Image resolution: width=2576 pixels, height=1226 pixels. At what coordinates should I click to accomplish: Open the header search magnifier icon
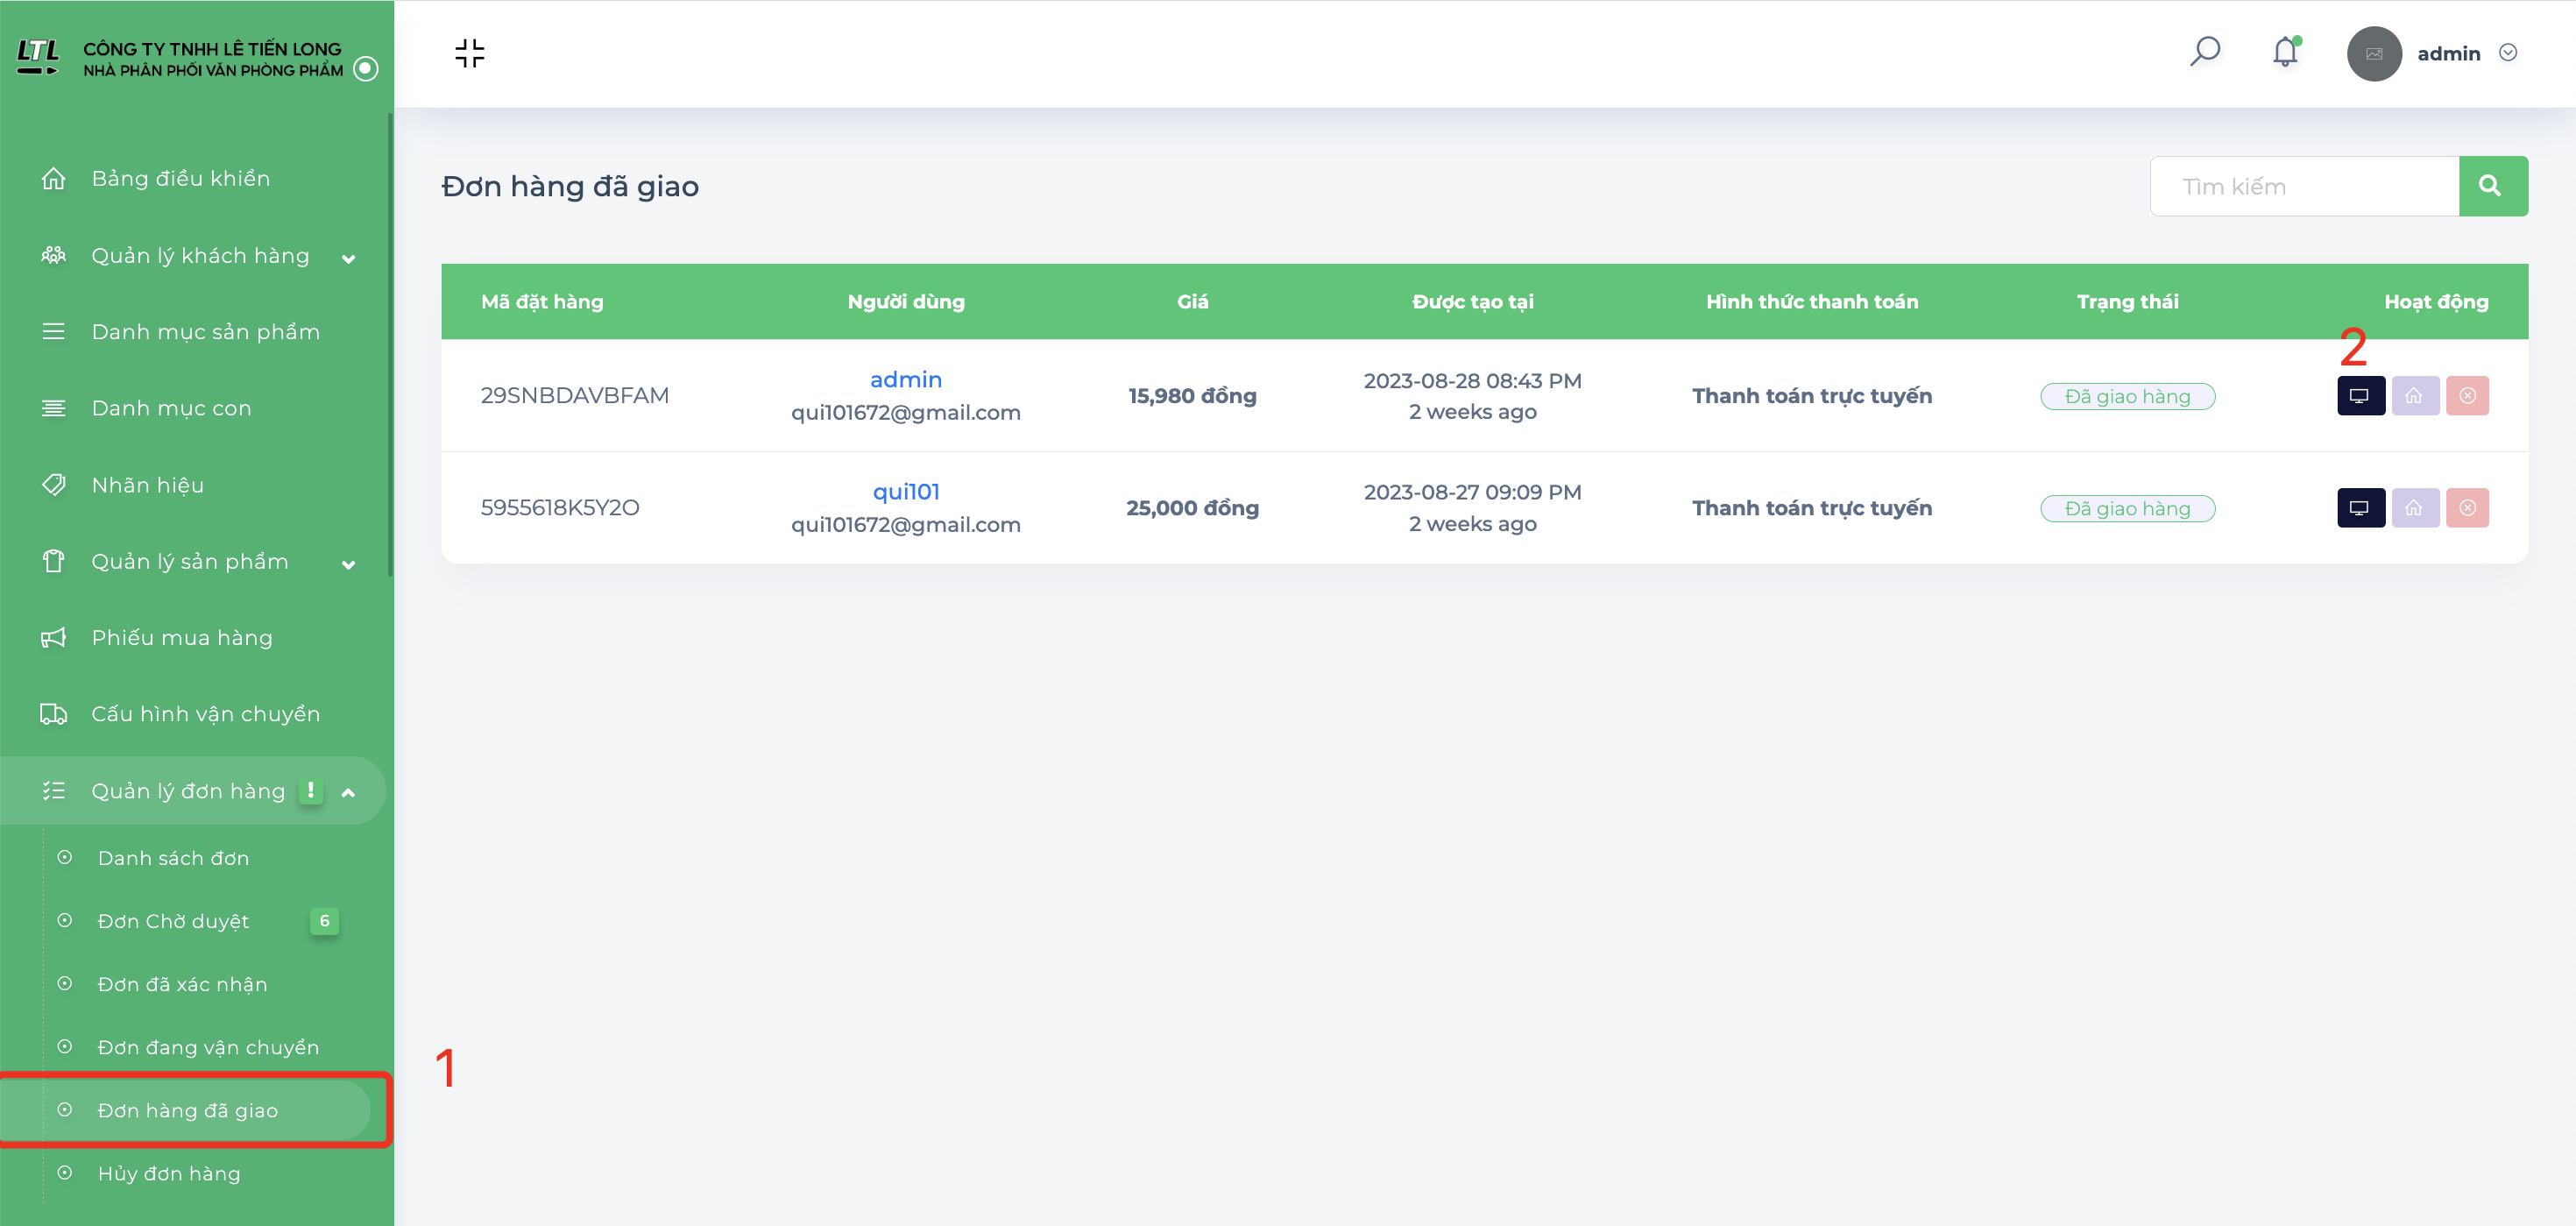tap(2204, 52)
